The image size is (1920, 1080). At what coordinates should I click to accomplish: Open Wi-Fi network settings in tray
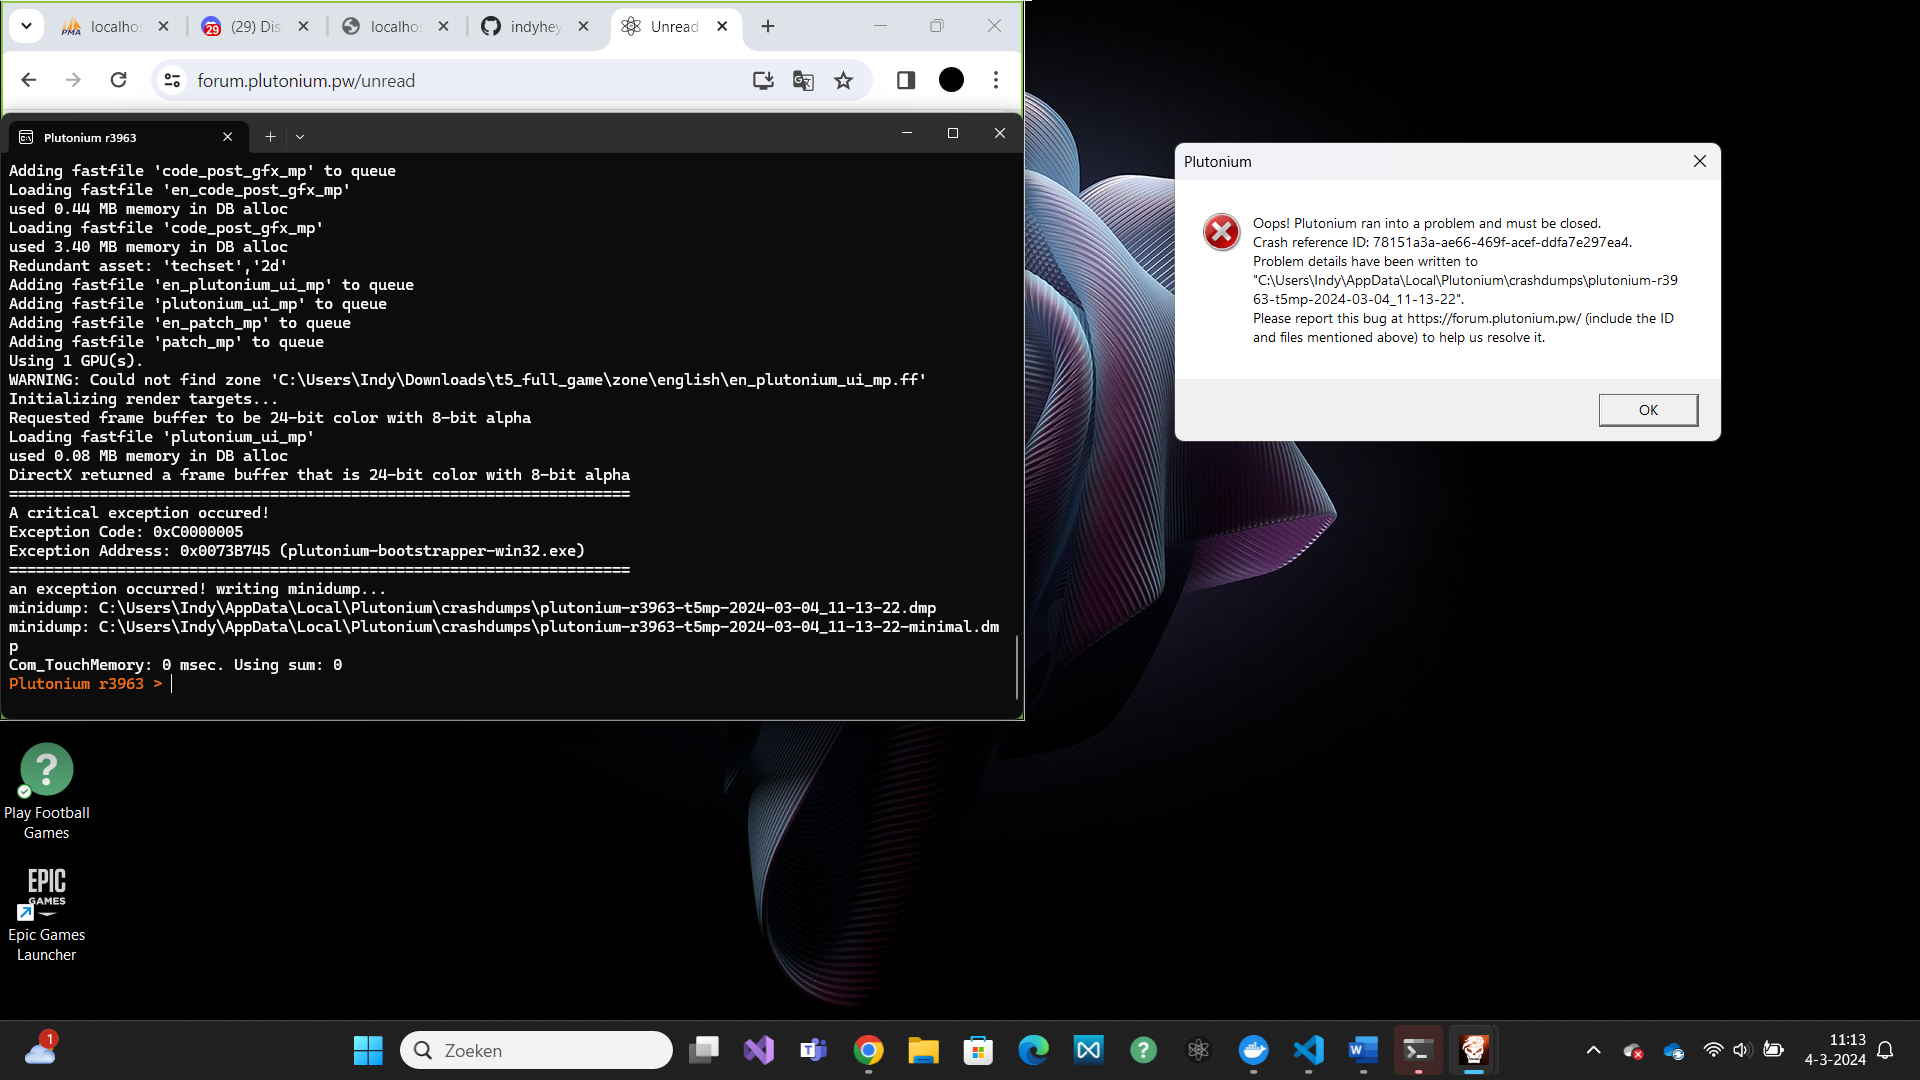click(x=1713, y=1050)
